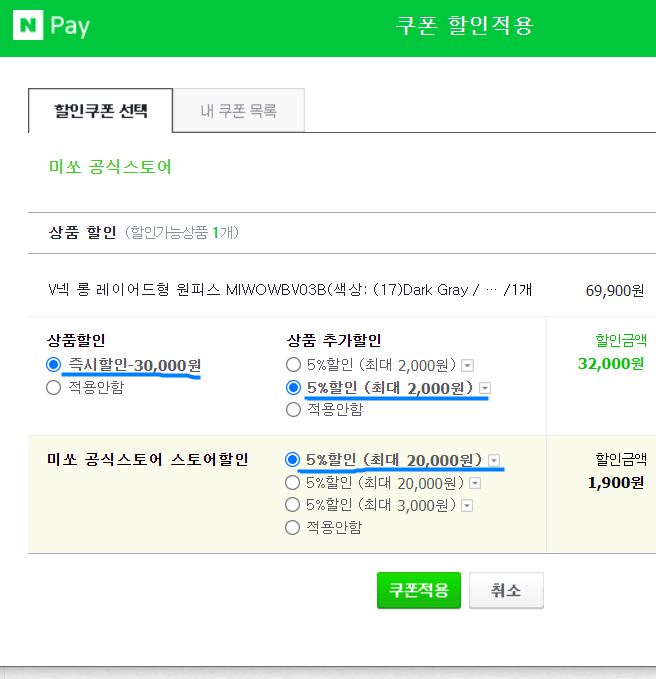This screenshot has width=656, height=679.
Task: Expand details arrow of 3,000원 store coupon
Action: pyautogui.click(x=467, y=505)
